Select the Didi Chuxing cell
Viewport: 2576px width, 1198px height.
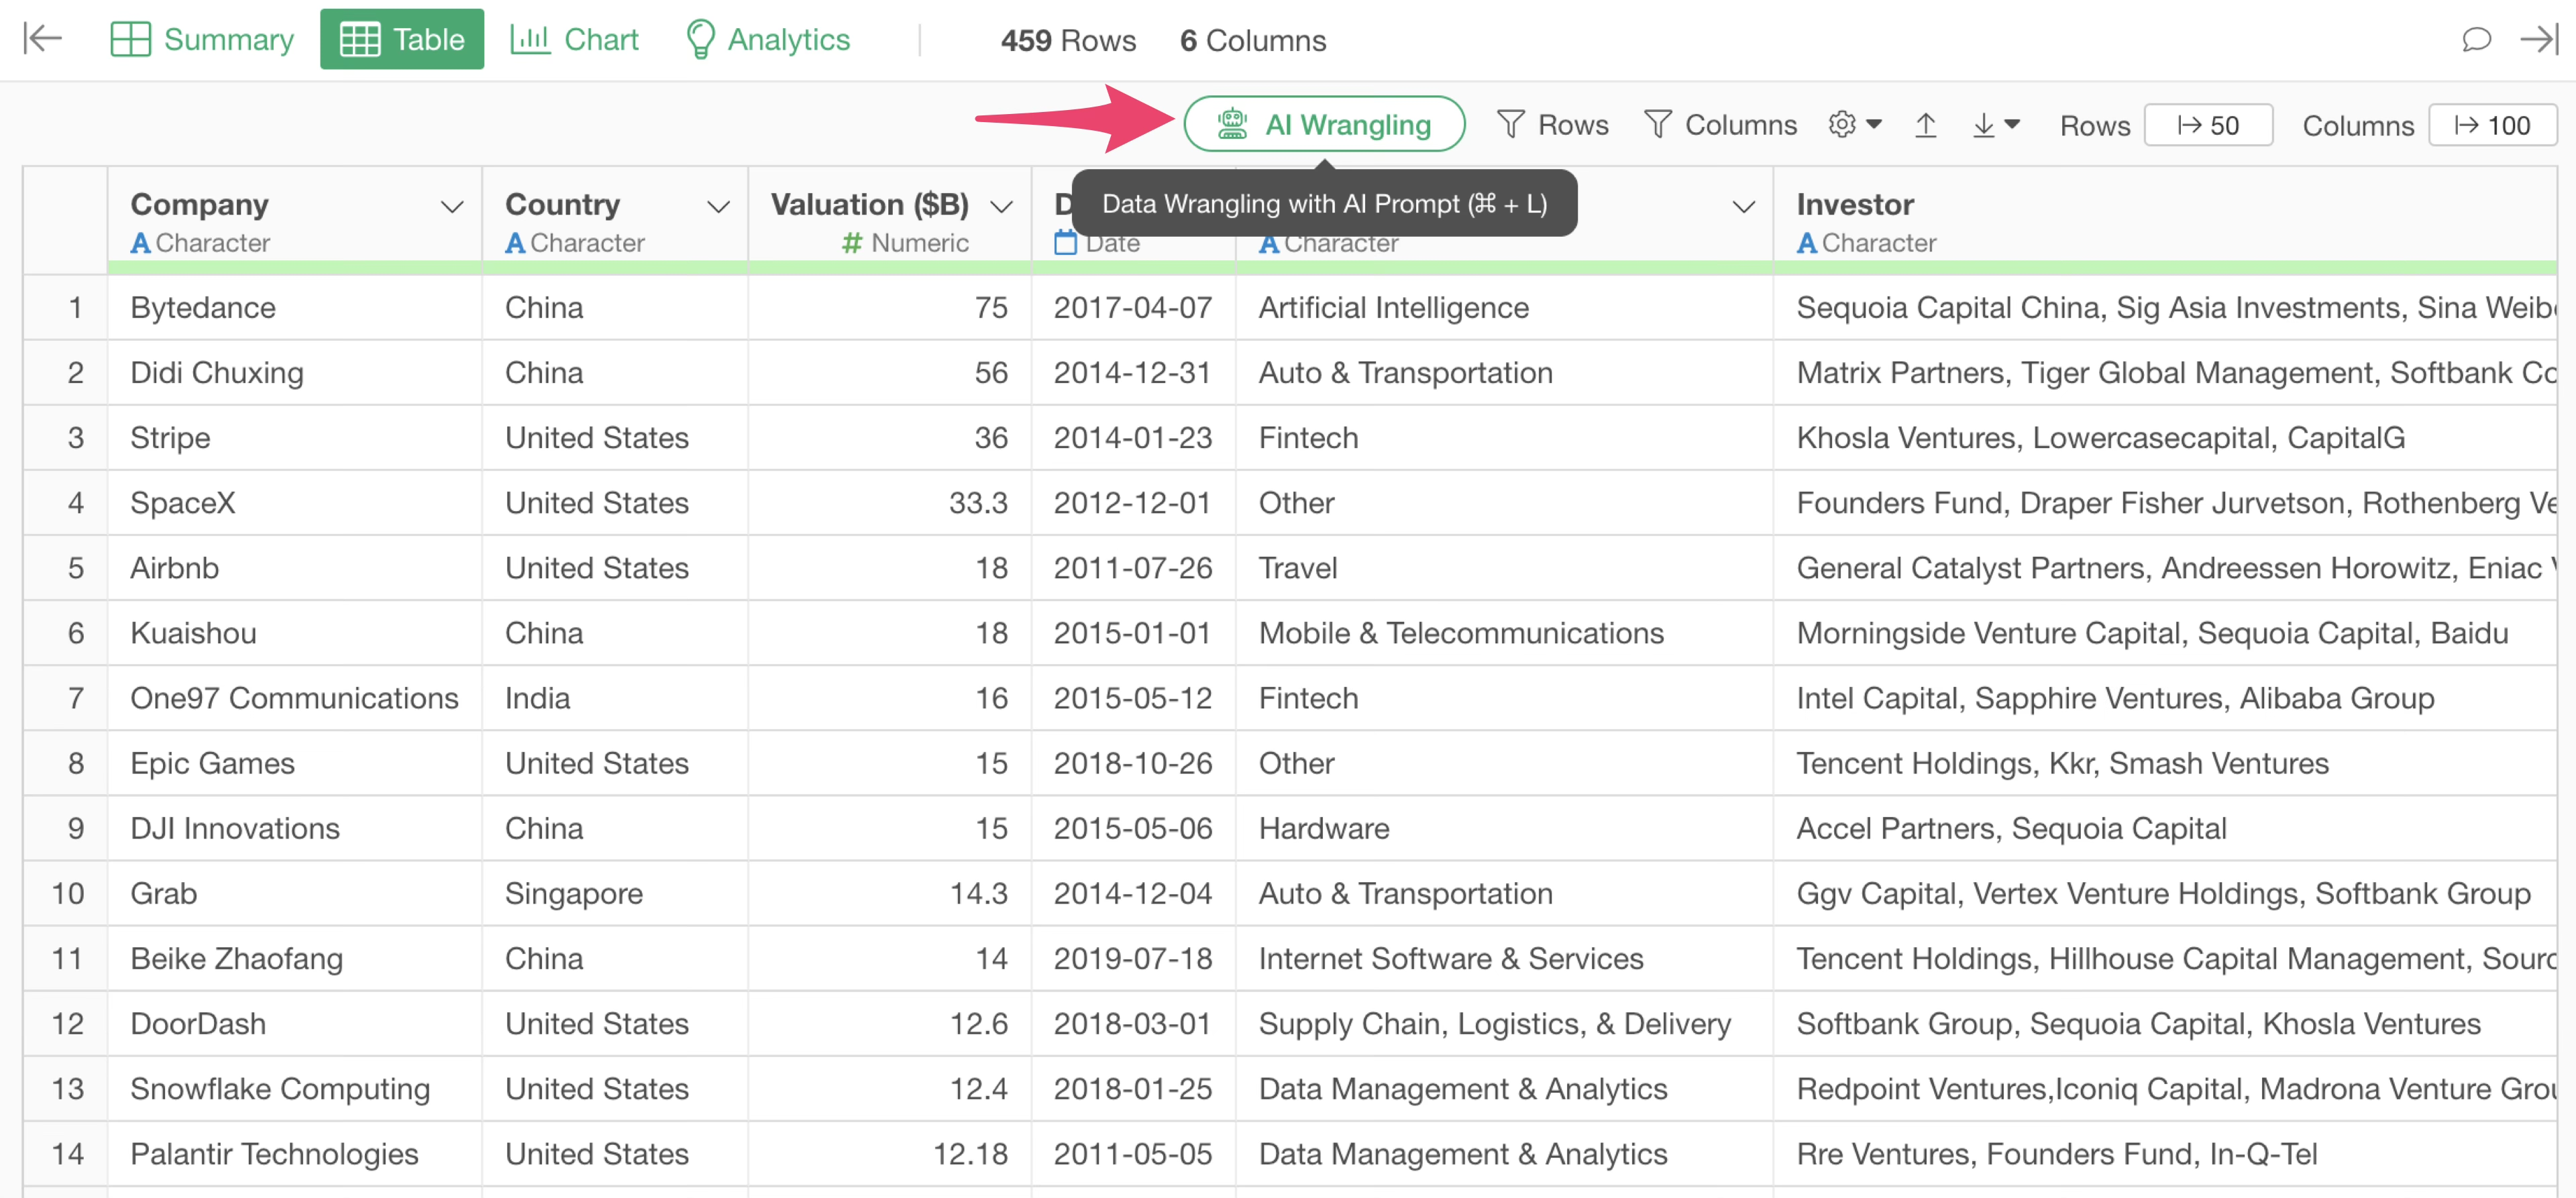pos(295,372)
